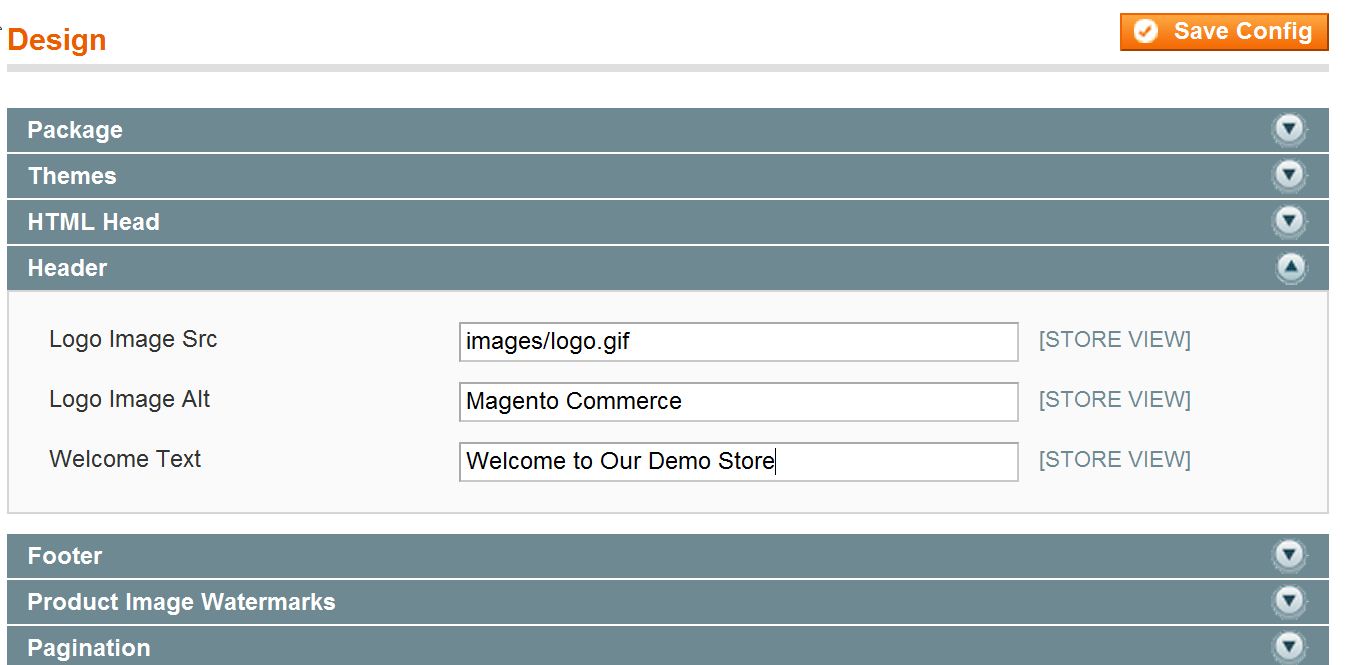Place cursor in the Welcome Text field
The image size is (1348, 665).
tap(738, 462)
